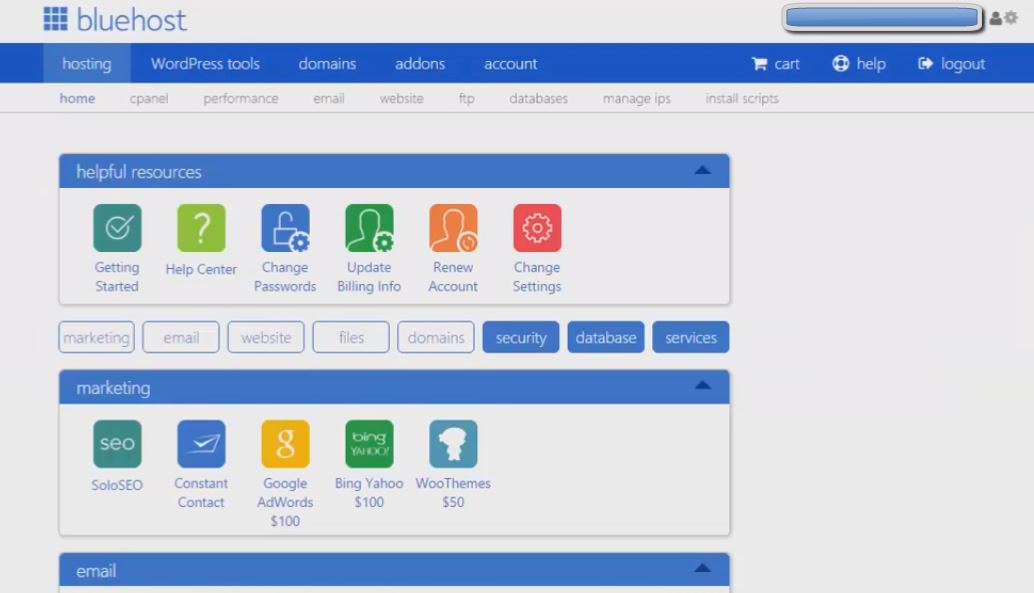Image resolution: width=1034 pixels, height=593 pixels.
Task: Open the email sub-menu link
Action: (328, 98)
